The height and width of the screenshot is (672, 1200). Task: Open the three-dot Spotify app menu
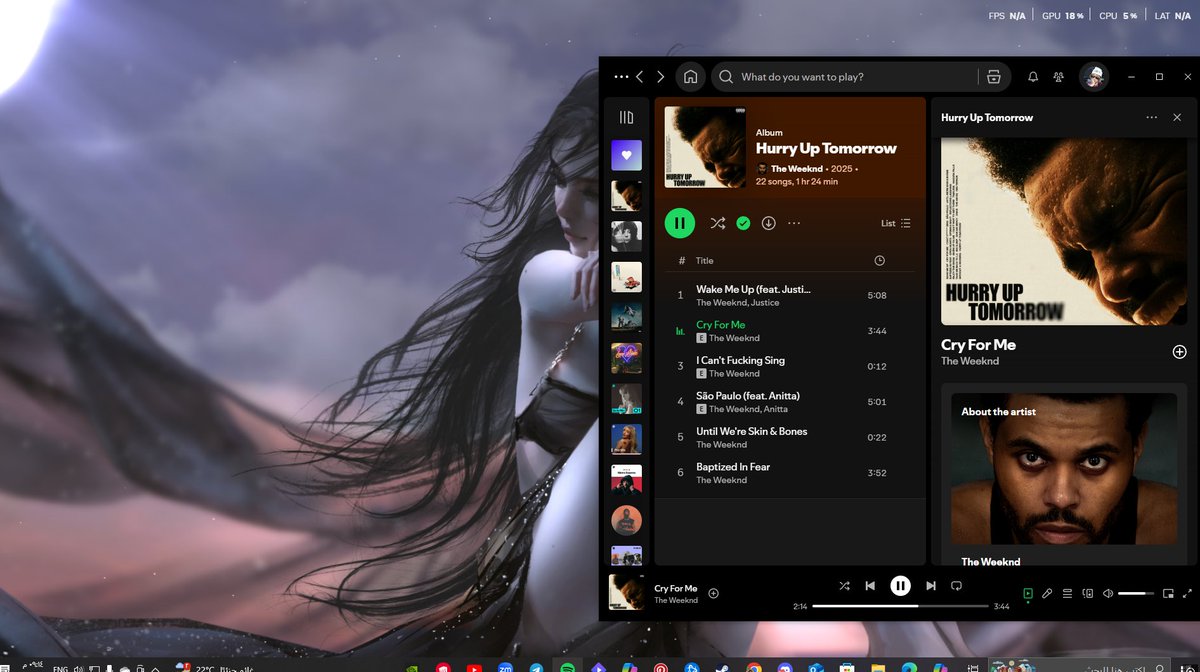(621, 77)
